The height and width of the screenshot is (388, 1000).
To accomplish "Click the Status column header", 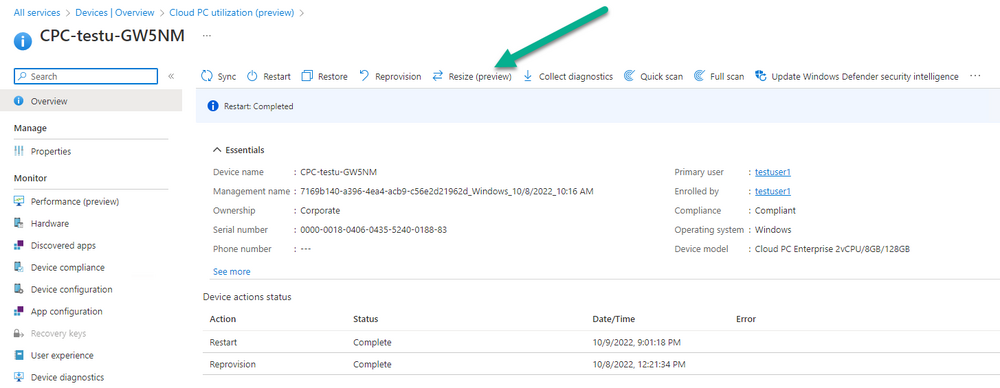I will (365, 319).
